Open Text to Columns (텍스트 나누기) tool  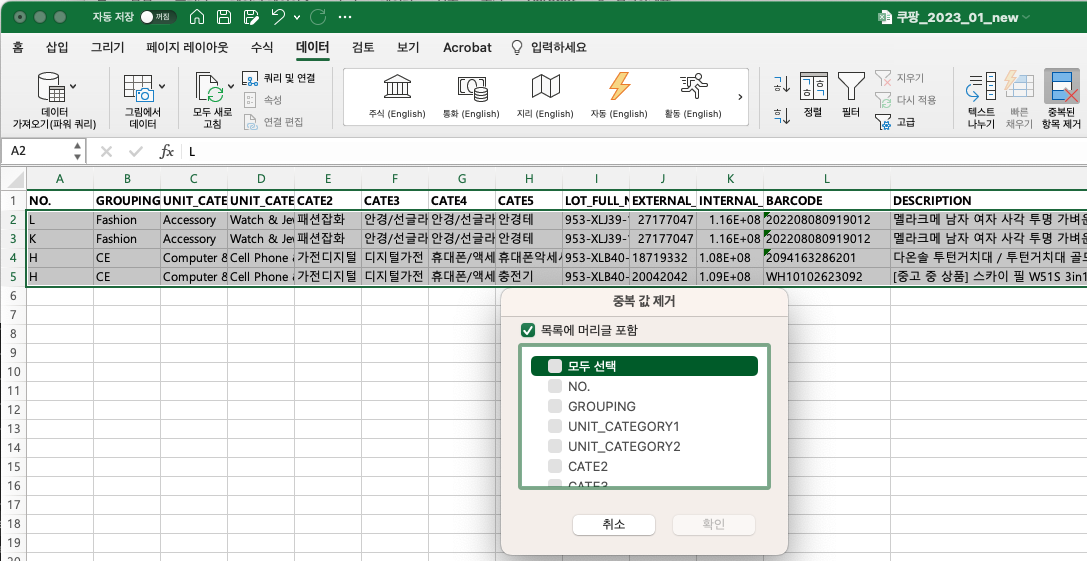pos(981,88)
